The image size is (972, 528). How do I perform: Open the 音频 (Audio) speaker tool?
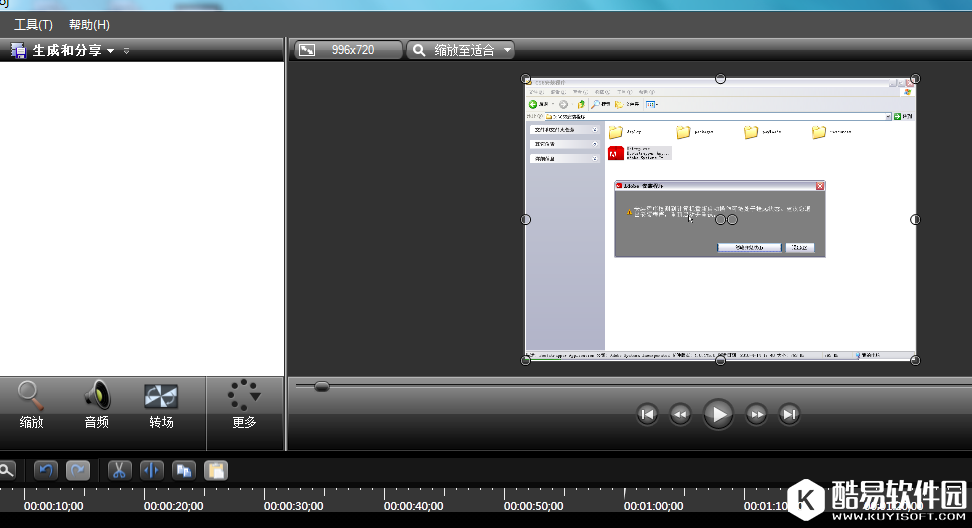click(x=97, y=405)
